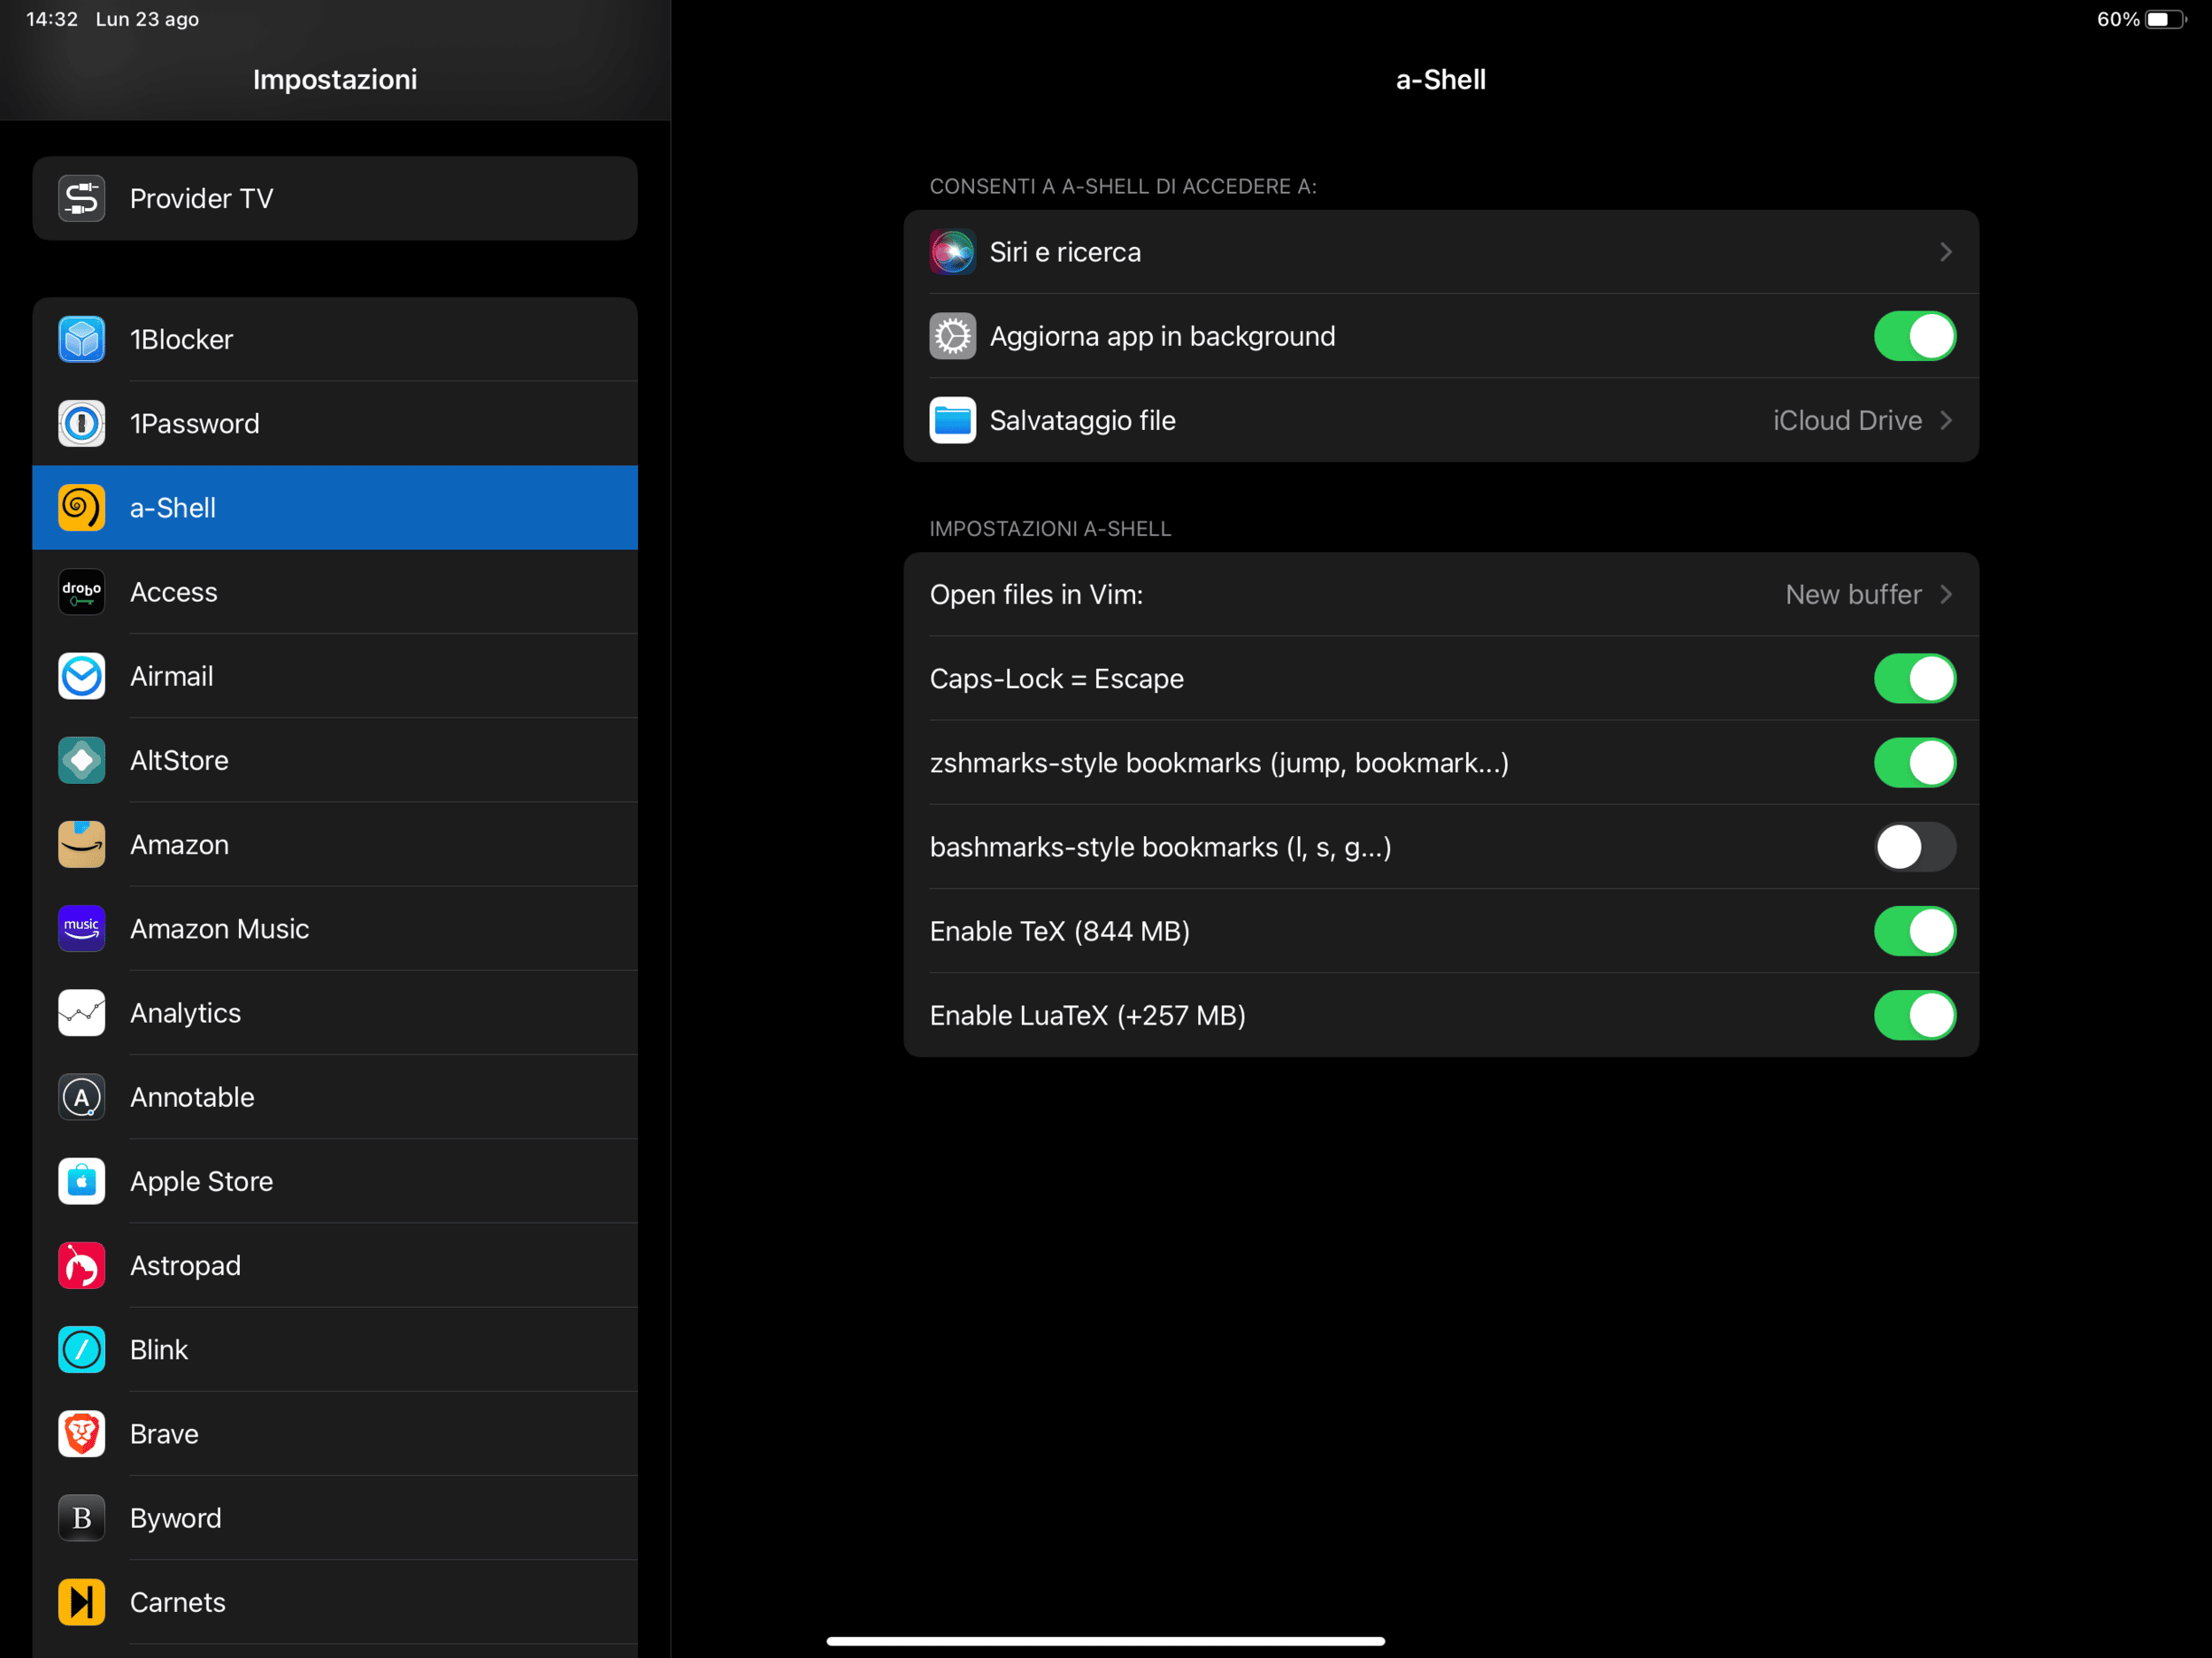Image resolution: width=2212 pixels, height=1658 pixels.
Task: Open Amazon Music settings entry
Action: 335,928
